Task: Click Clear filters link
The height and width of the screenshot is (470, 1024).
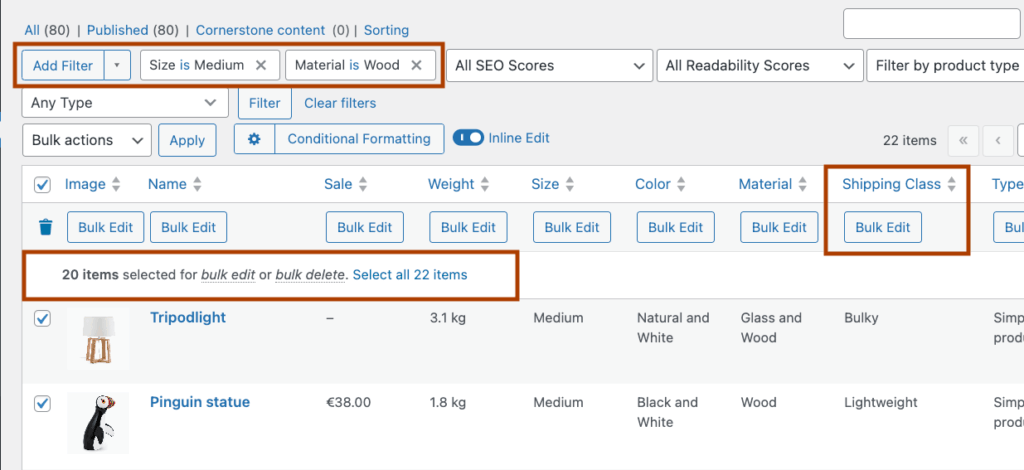Action: (x=340, y=103)
